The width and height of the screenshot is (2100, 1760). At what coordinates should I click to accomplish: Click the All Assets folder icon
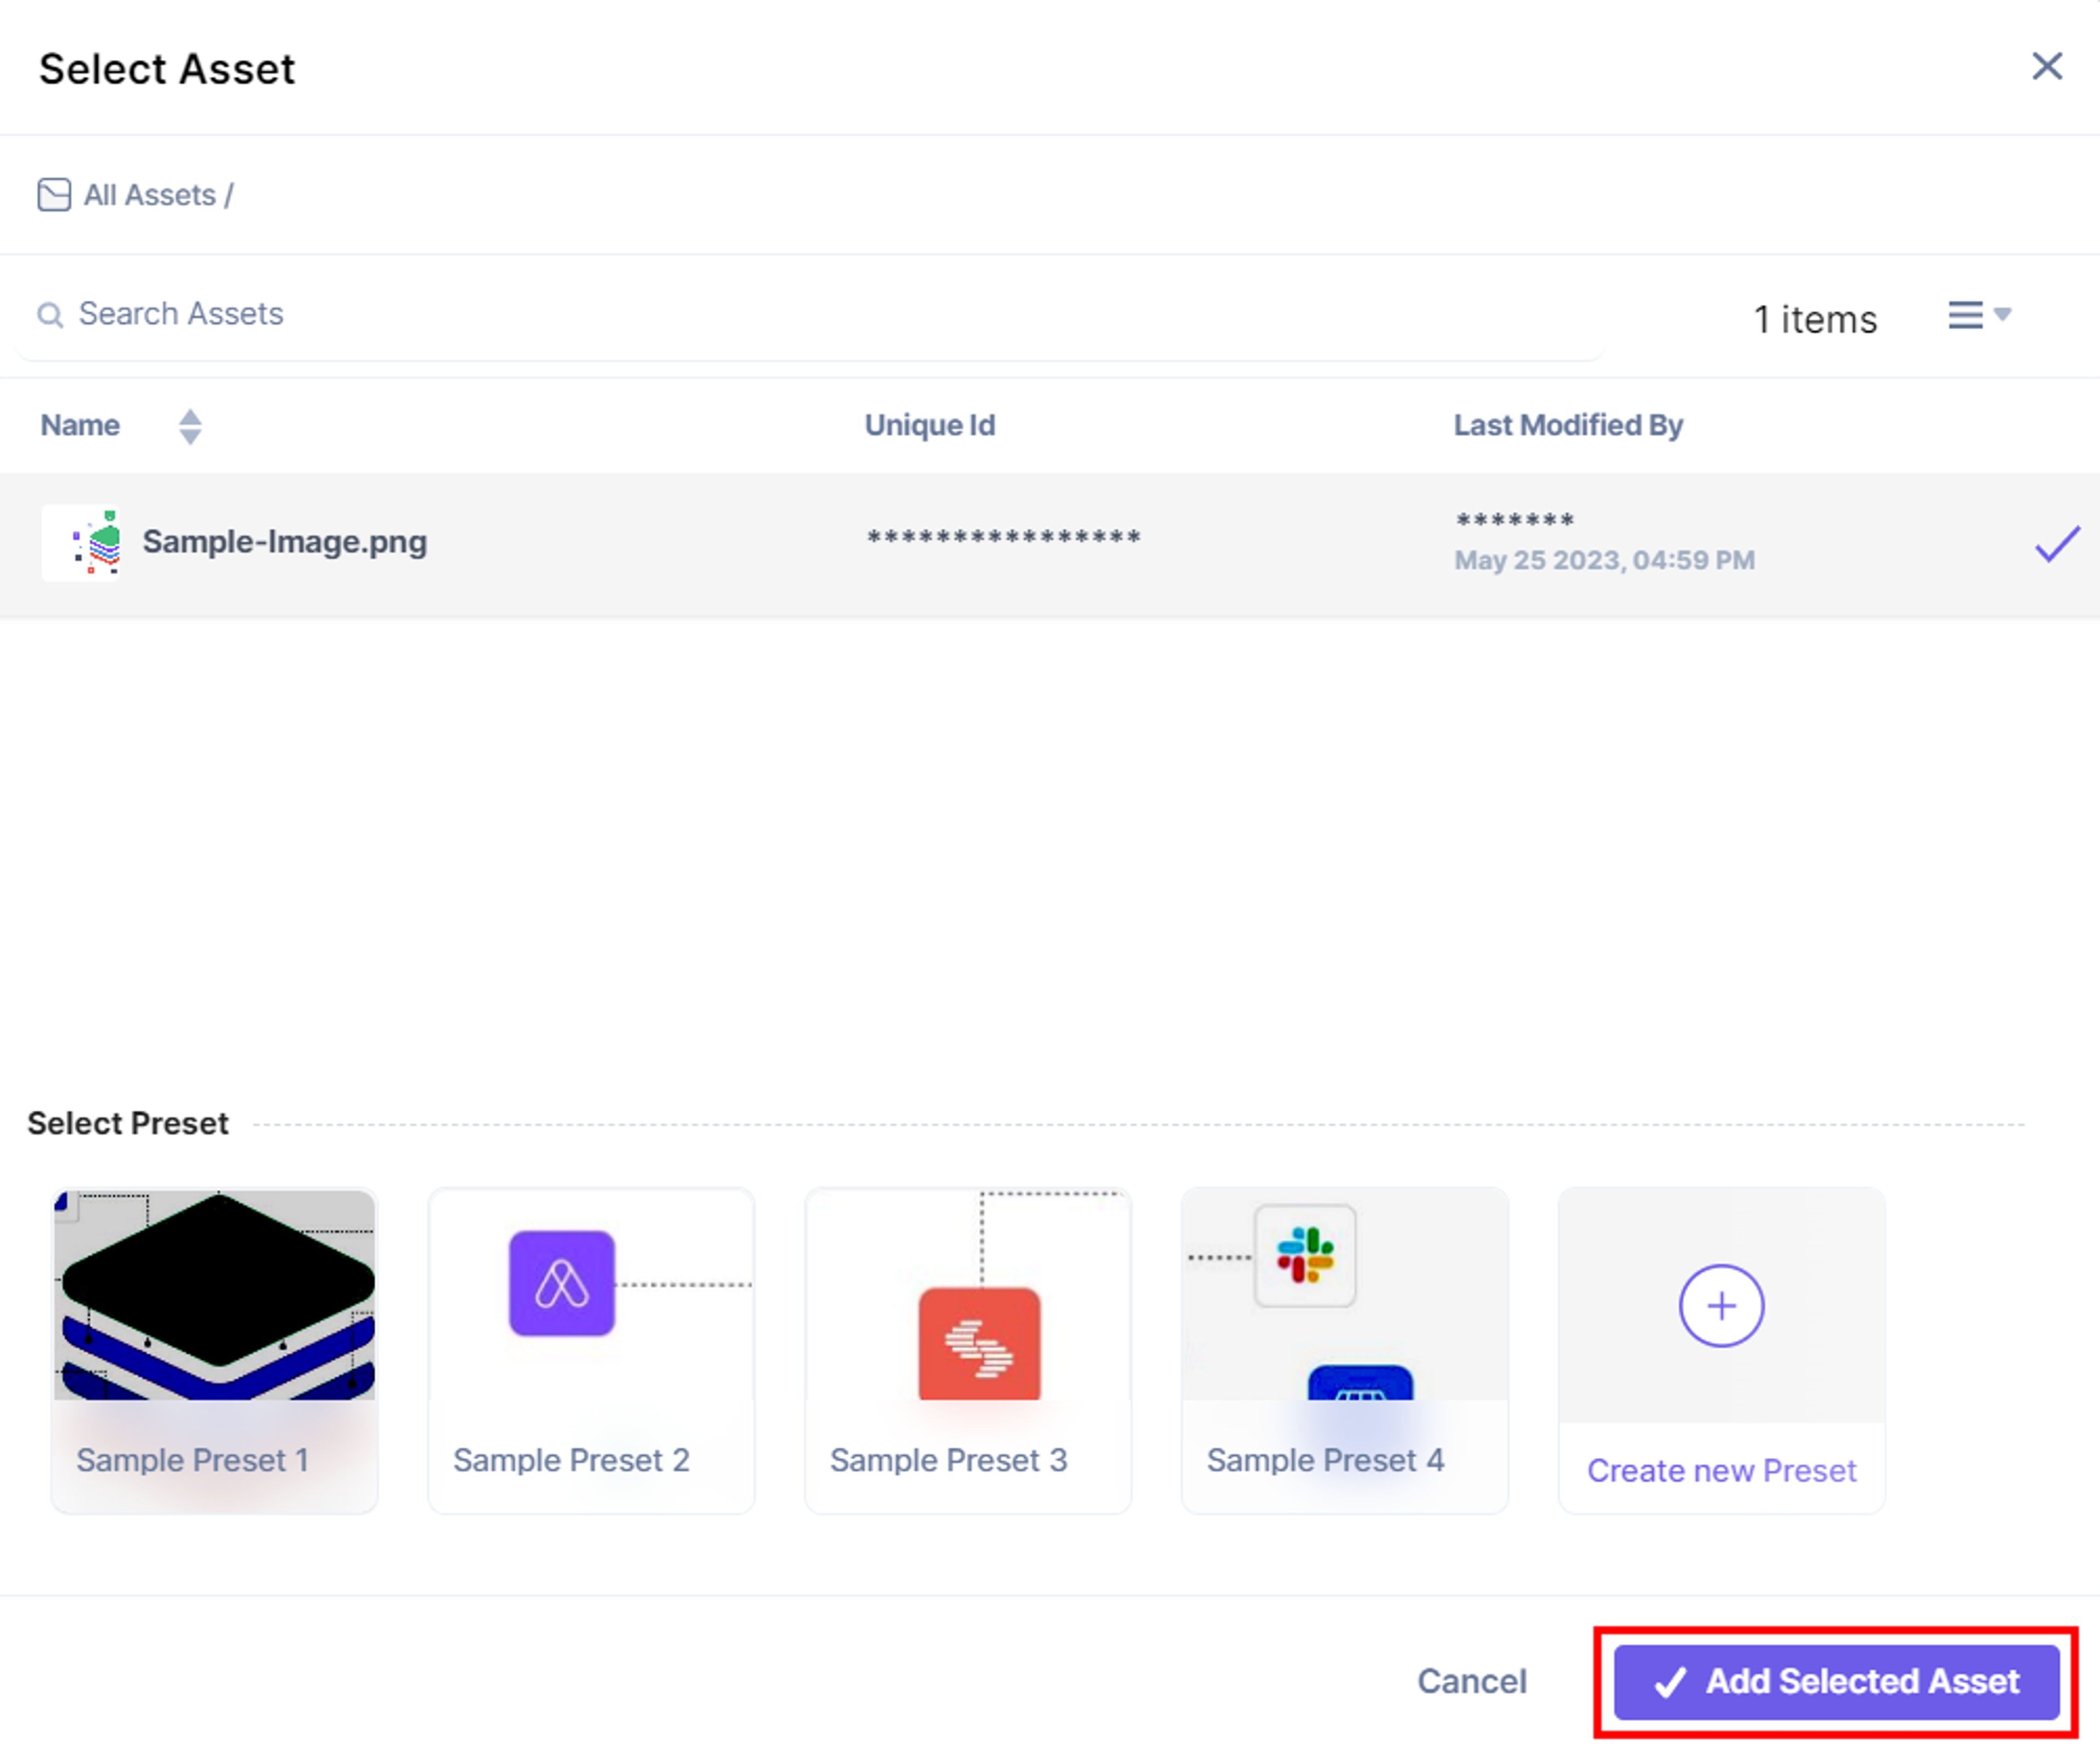point(54,195)
